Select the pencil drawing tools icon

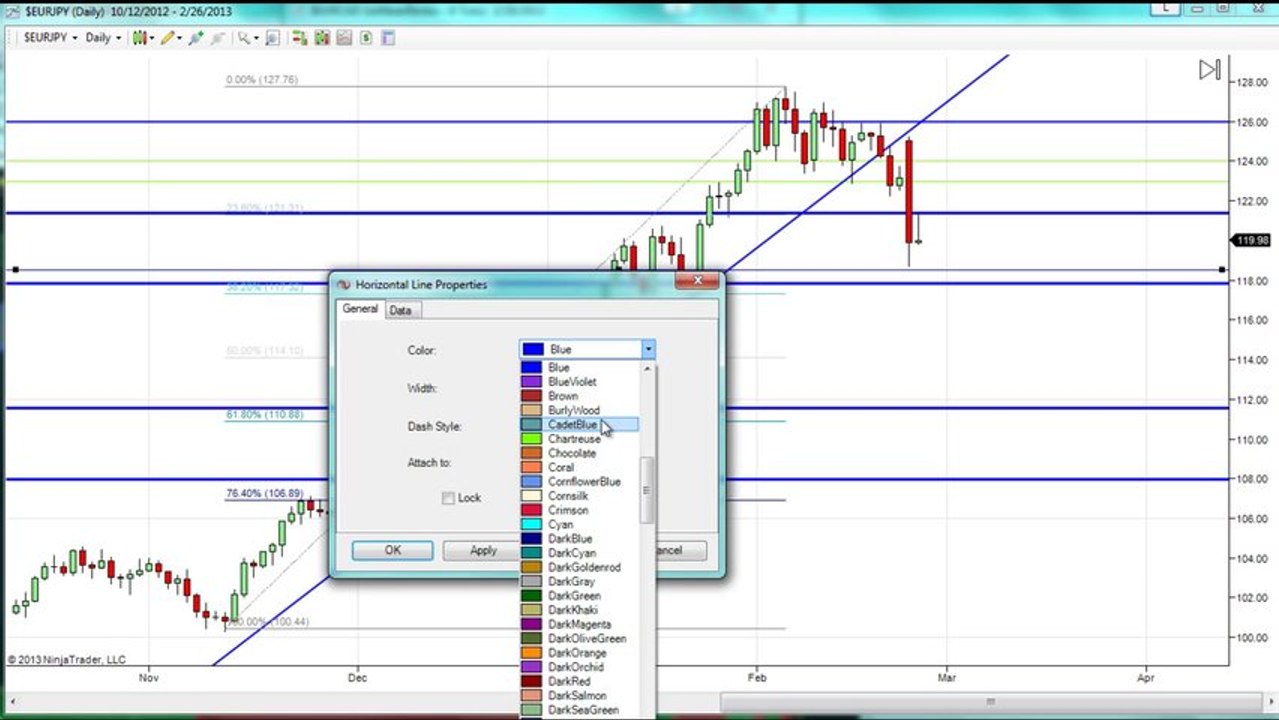(168, 38)
